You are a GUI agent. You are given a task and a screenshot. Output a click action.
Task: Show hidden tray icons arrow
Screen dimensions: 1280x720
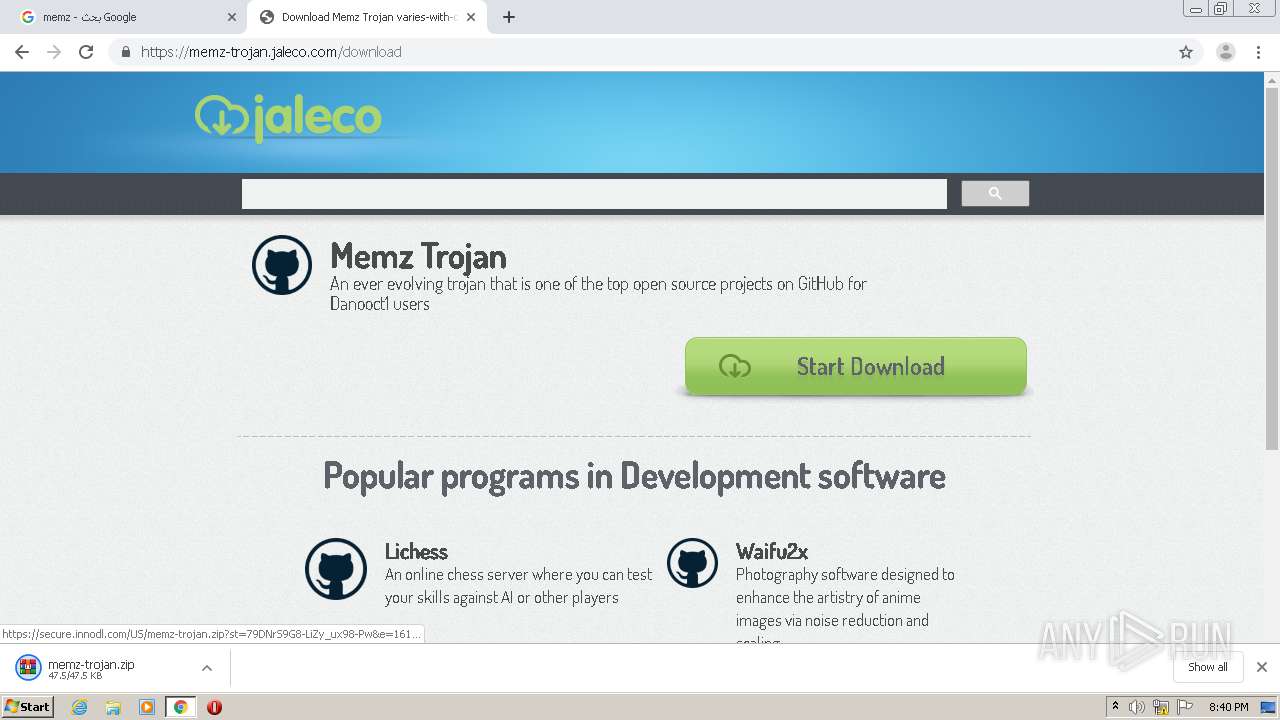(1115, 707)
